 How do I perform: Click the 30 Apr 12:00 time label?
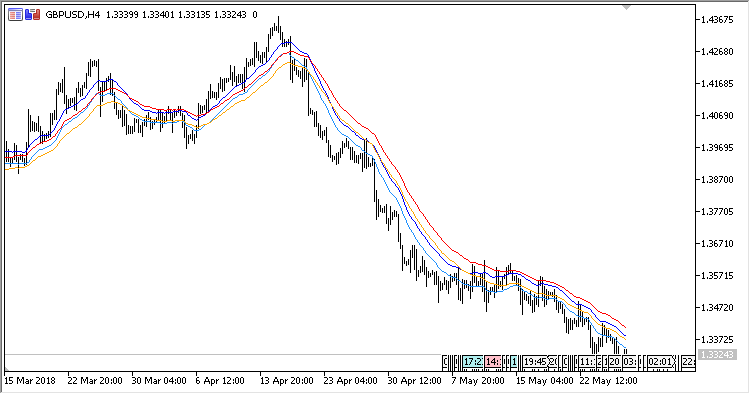(415, 381)
